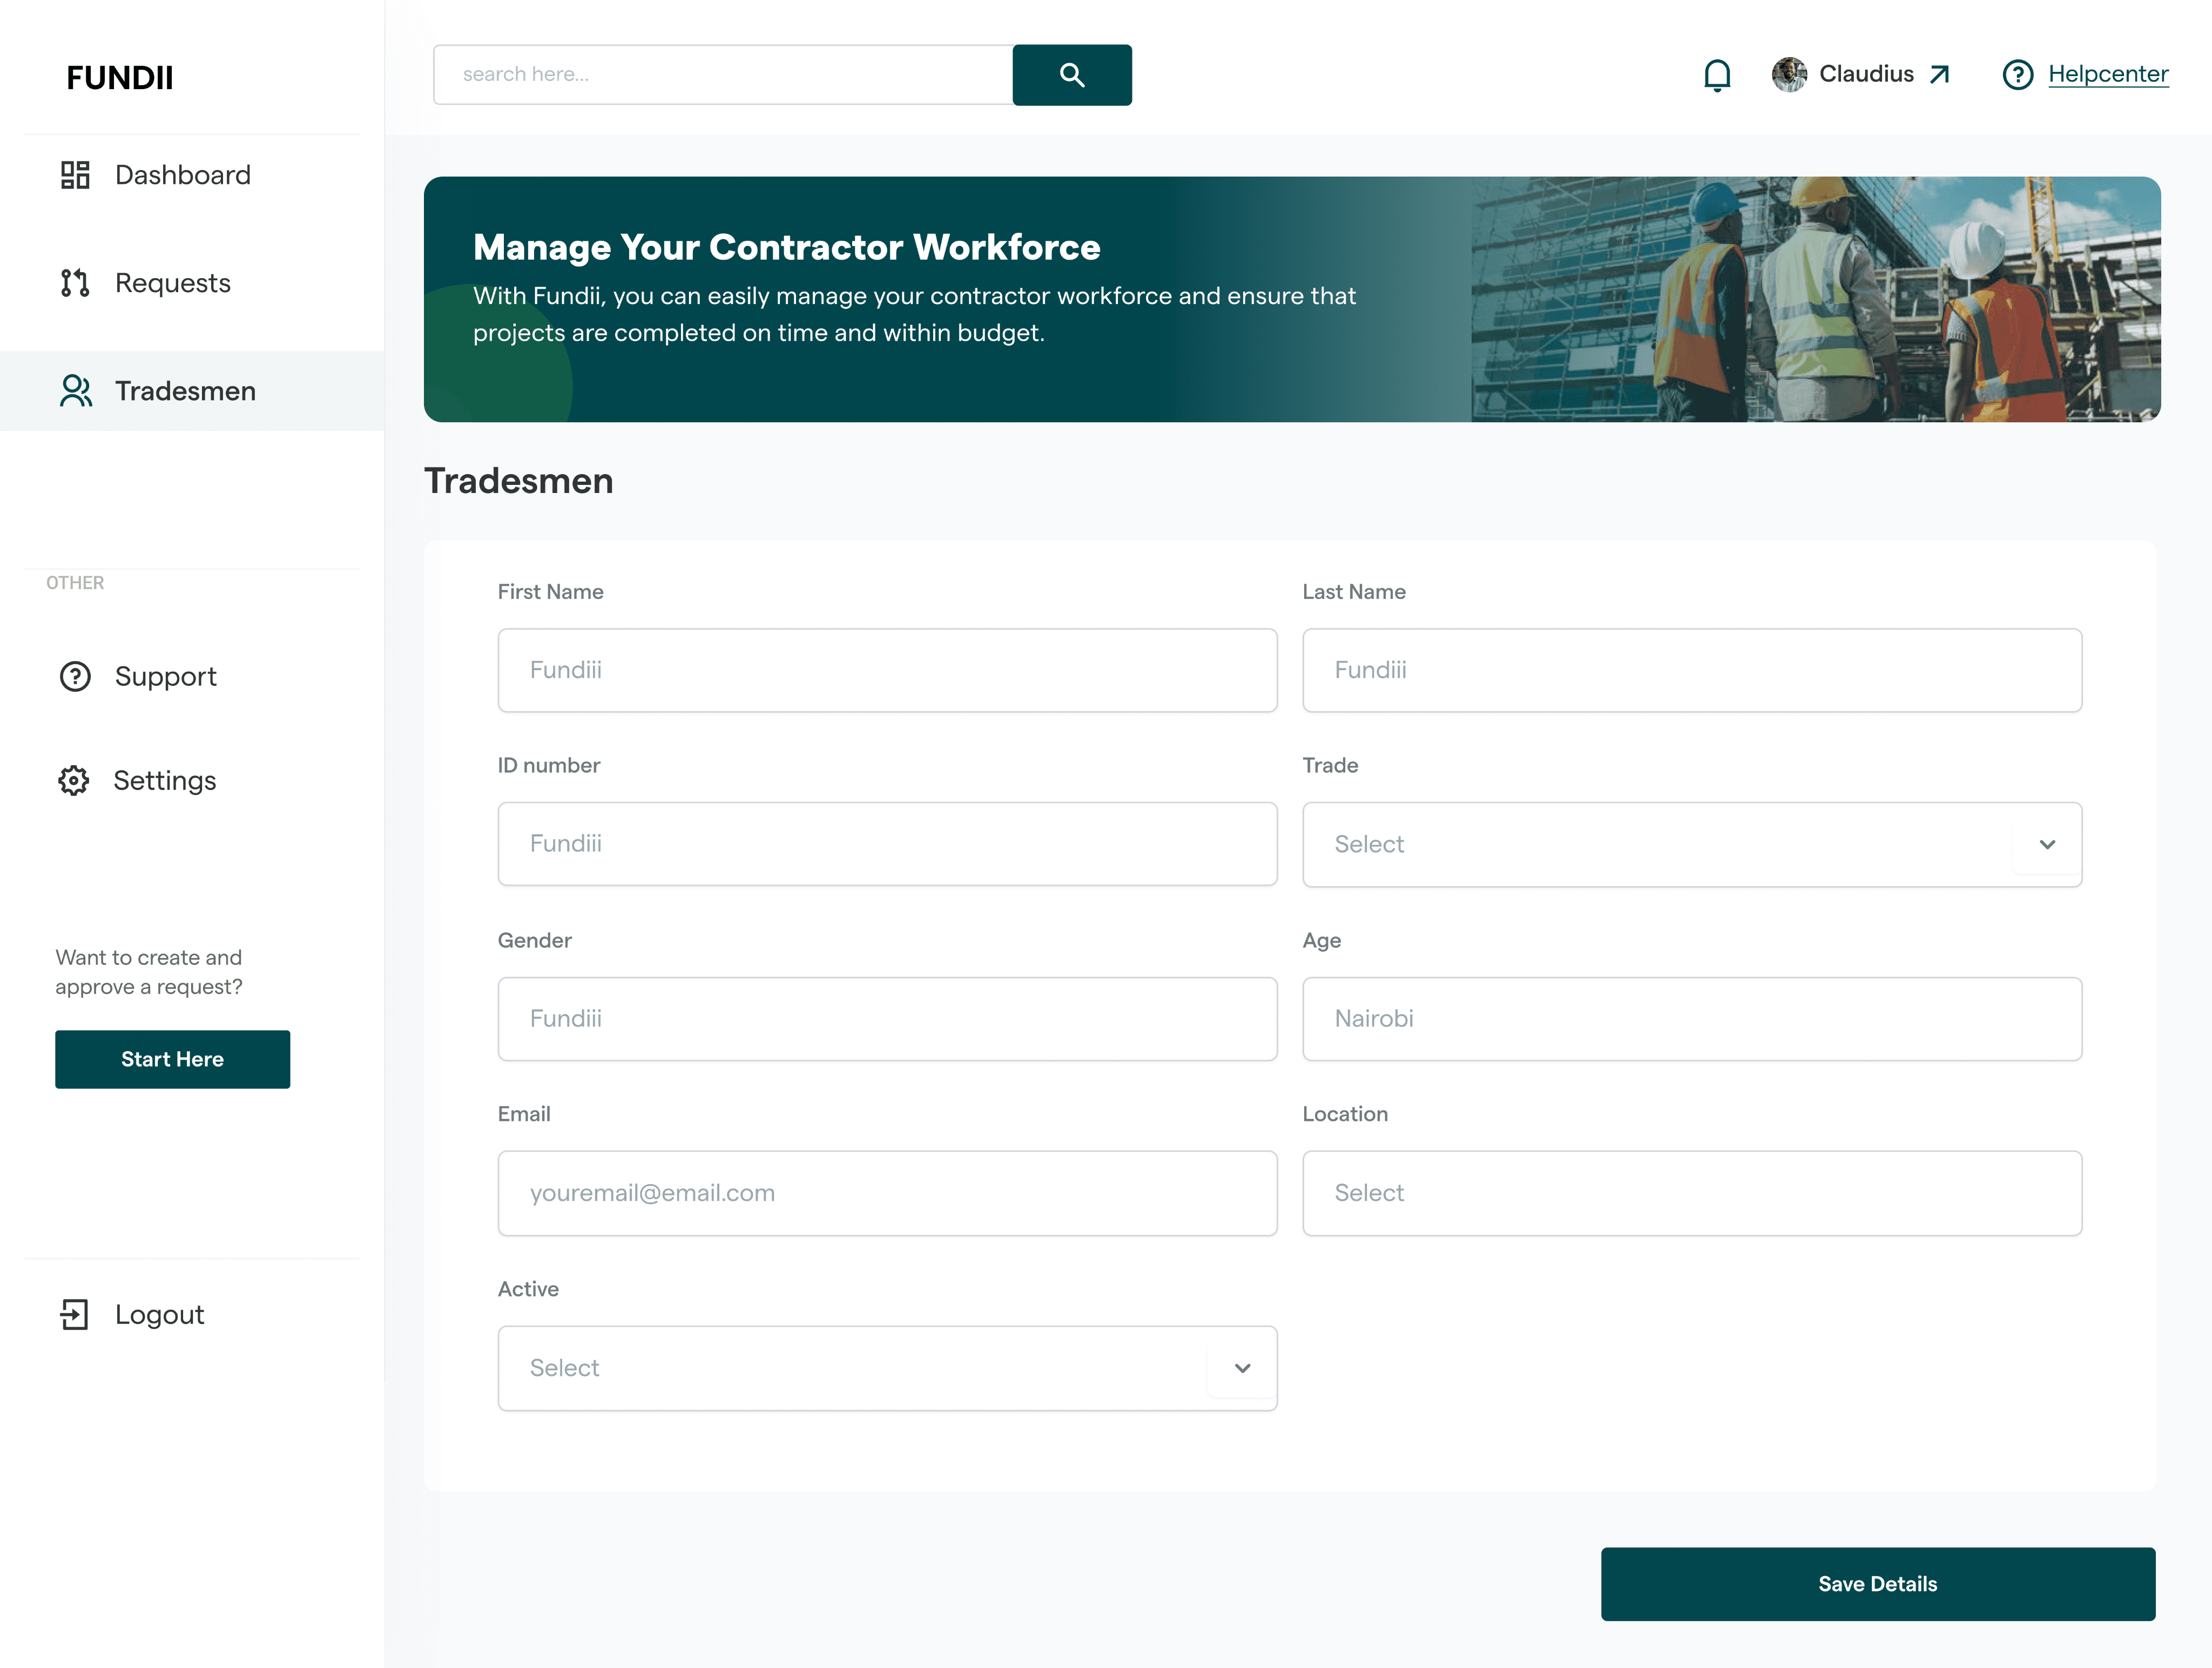Open the Trade select field

[x=1692, y=844]
